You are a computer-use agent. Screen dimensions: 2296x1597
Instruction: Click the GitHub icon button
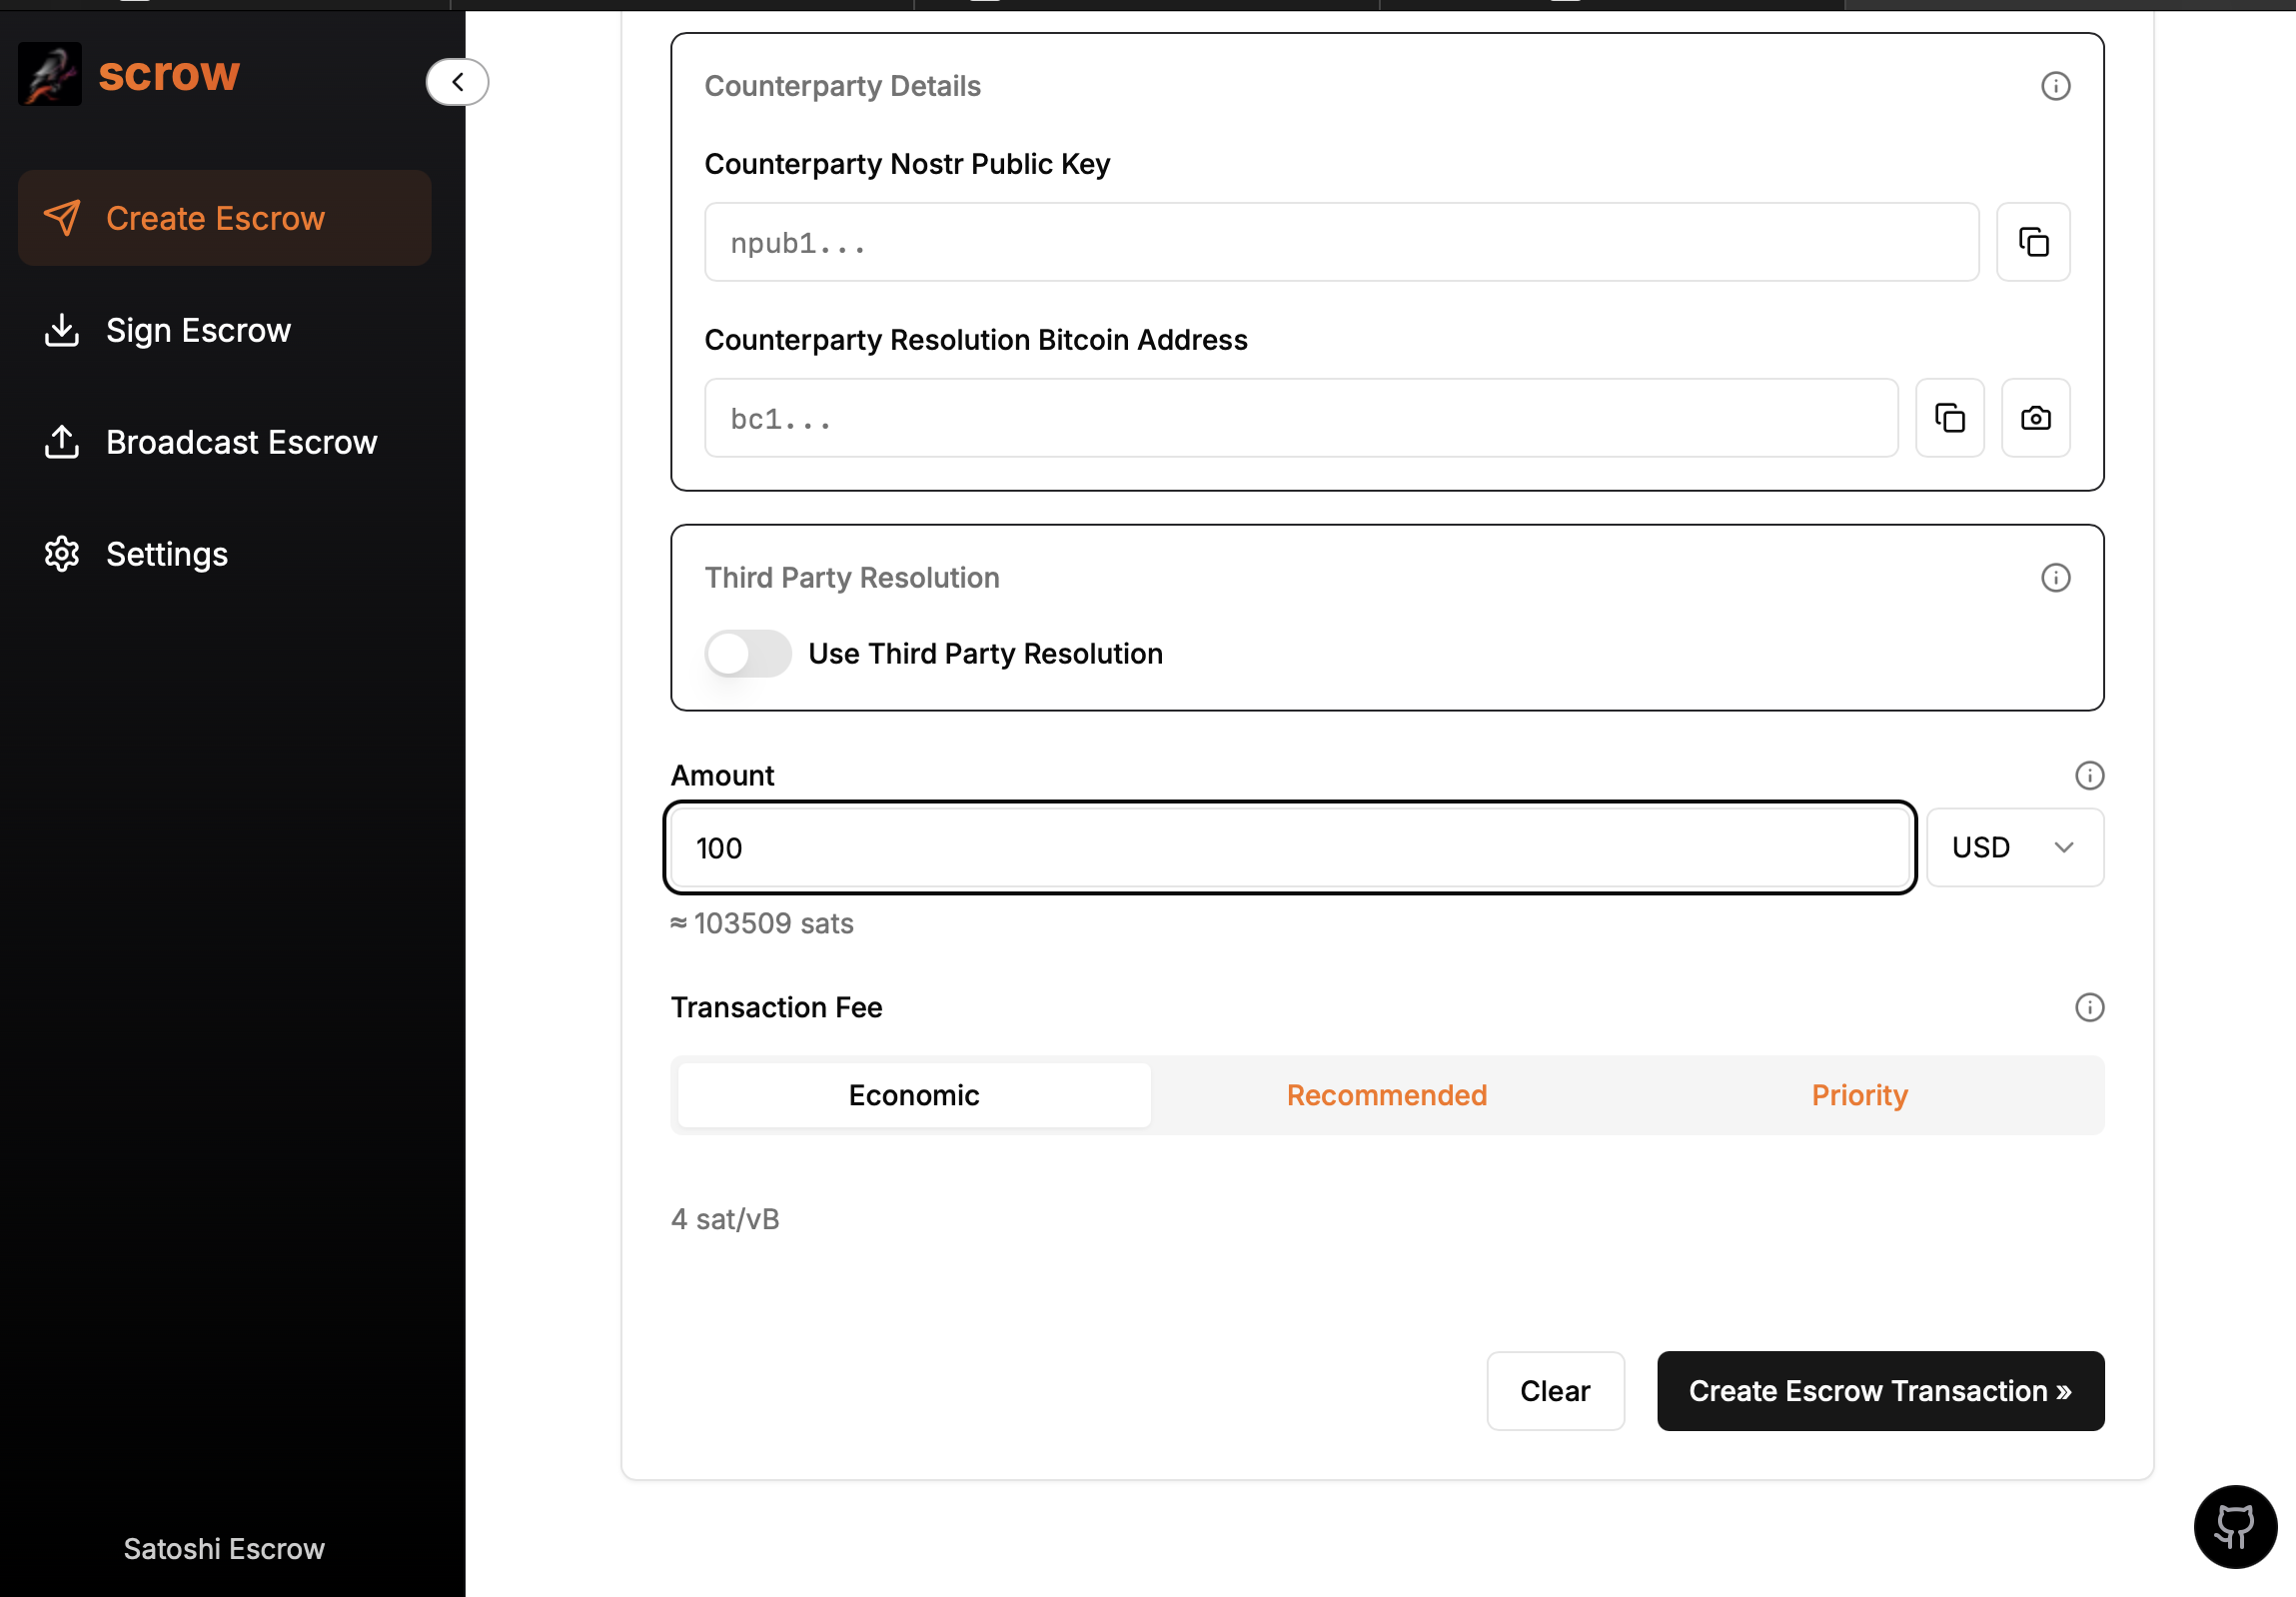2234,1526
